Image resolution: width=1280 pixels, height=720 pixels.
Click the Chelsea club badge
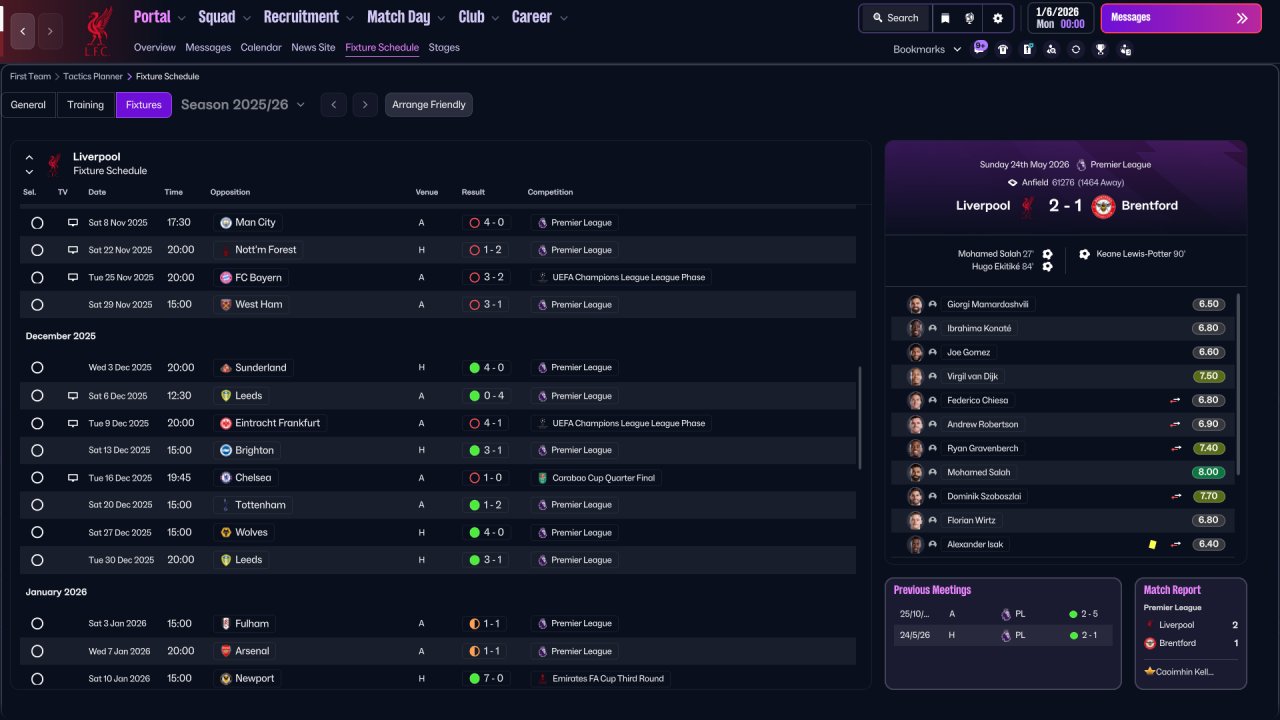point(226,478)
